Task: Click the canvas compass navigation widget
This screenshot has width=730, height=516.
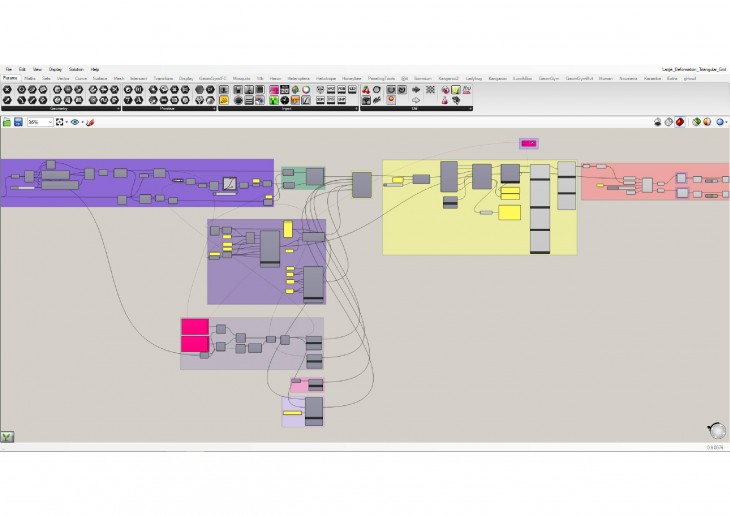Action: coord(717,431)
